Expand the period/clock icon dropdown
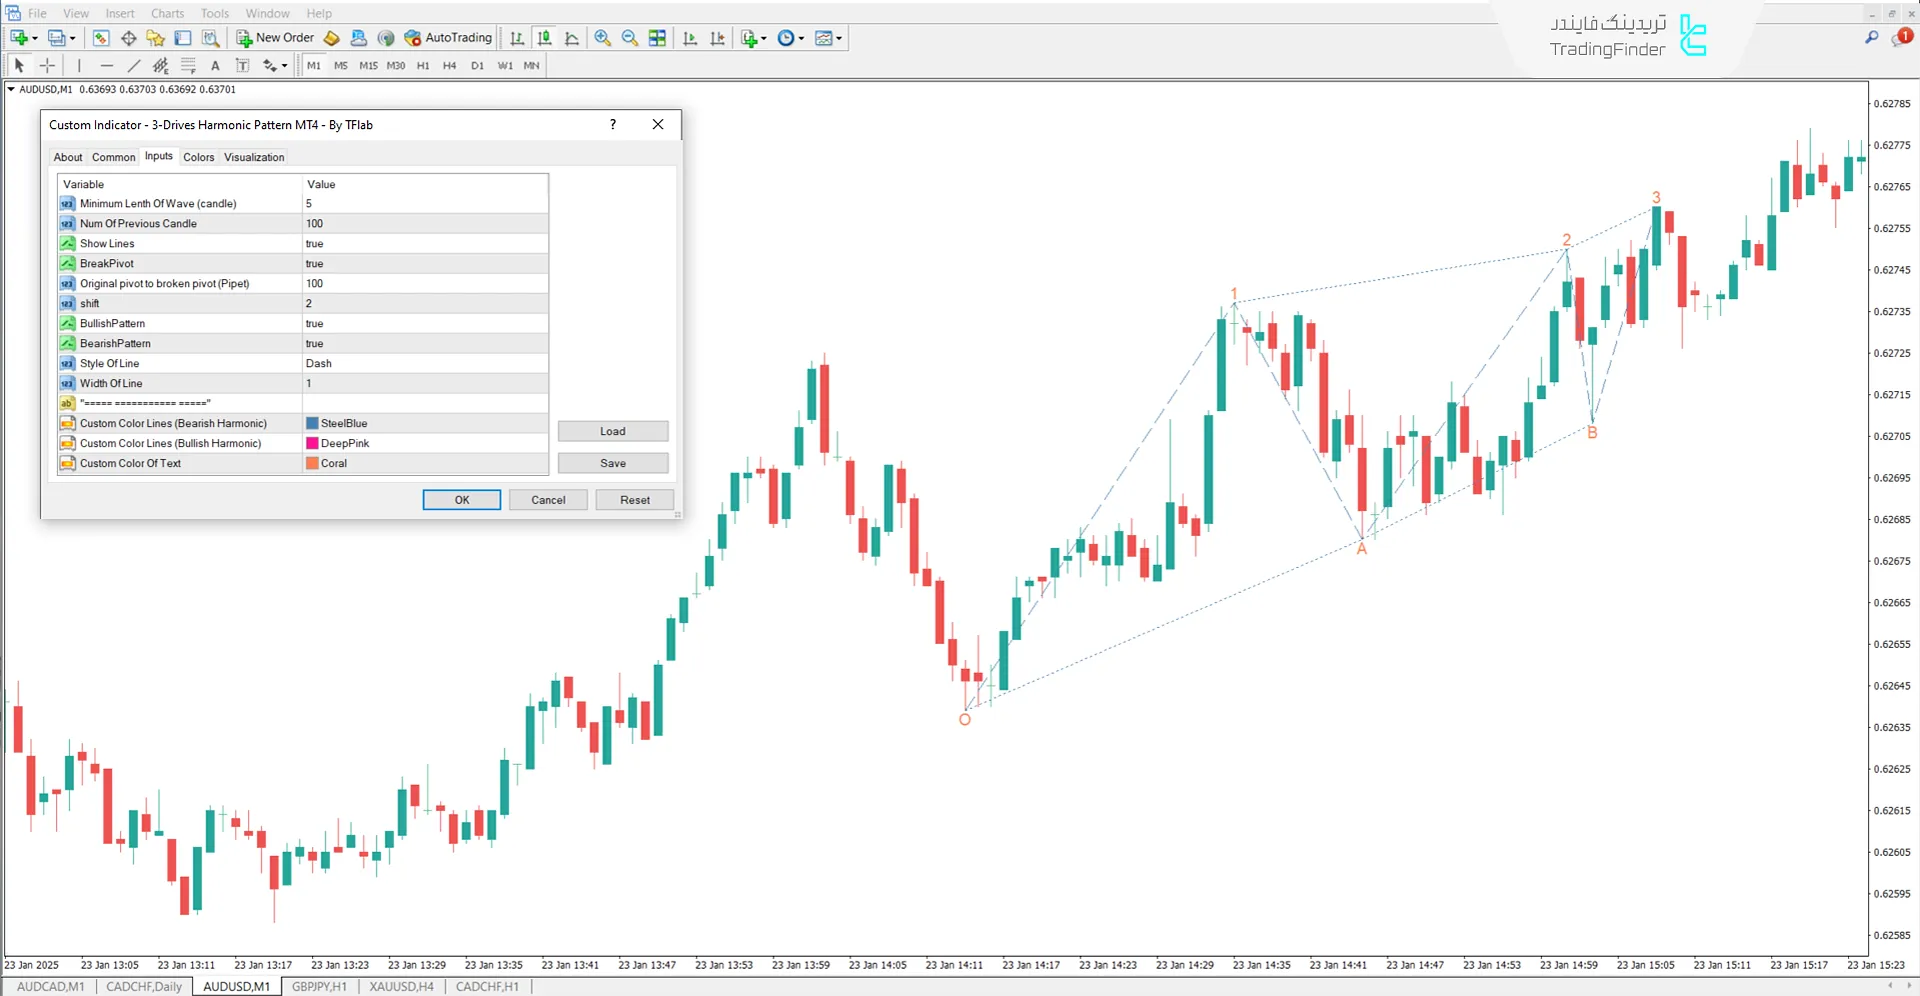This screenshot has width=1920, height=996. tap(801, 39)
